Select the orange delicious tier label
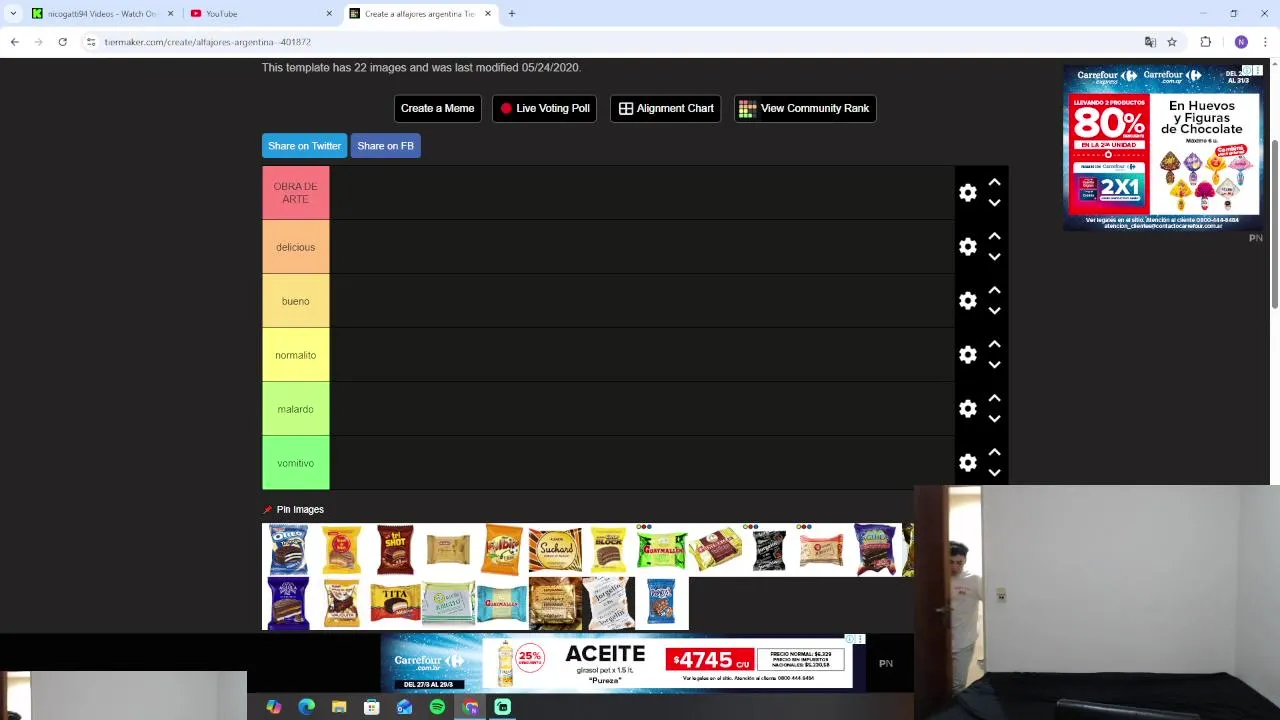The width and height of the screenshot is (1280, 720). [x=295, y=247]
